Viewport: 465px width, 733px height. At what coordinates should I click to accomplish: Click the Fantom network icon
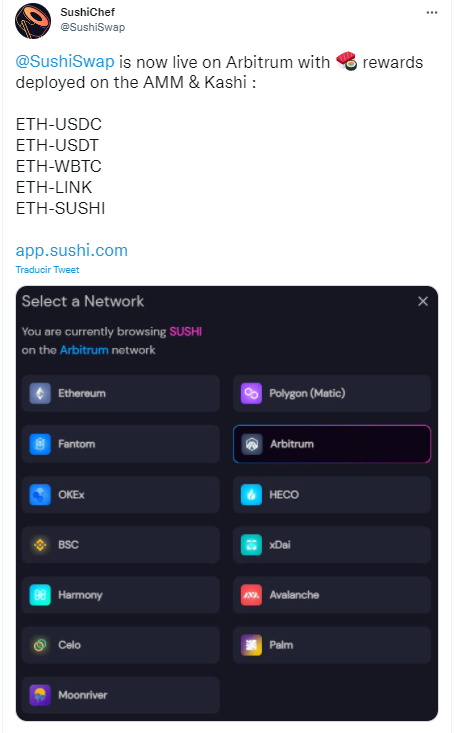pyautogui.click(x=40, y=444)
